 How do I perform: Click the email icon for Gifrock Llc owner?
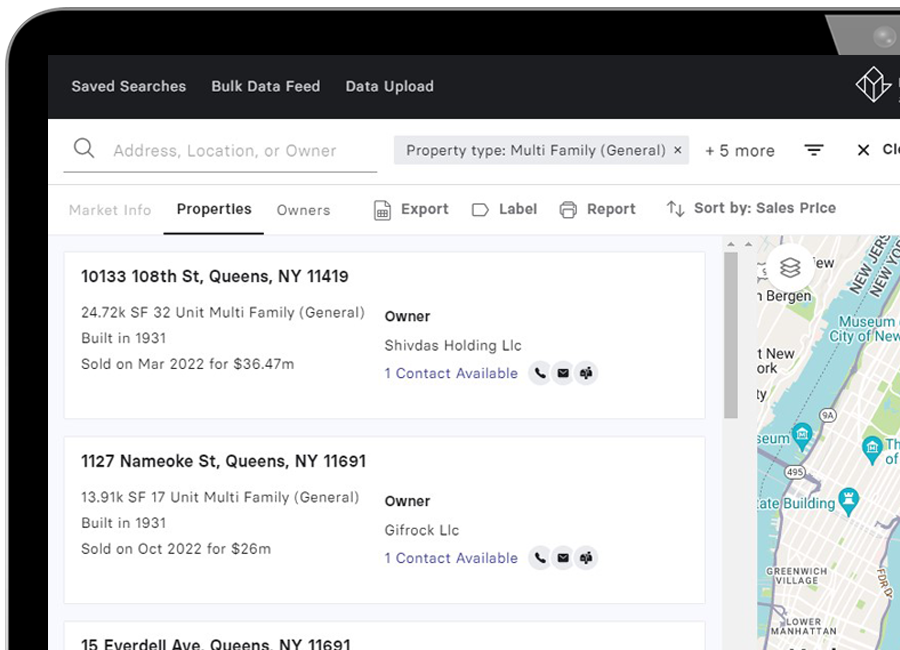coord(563,558)
